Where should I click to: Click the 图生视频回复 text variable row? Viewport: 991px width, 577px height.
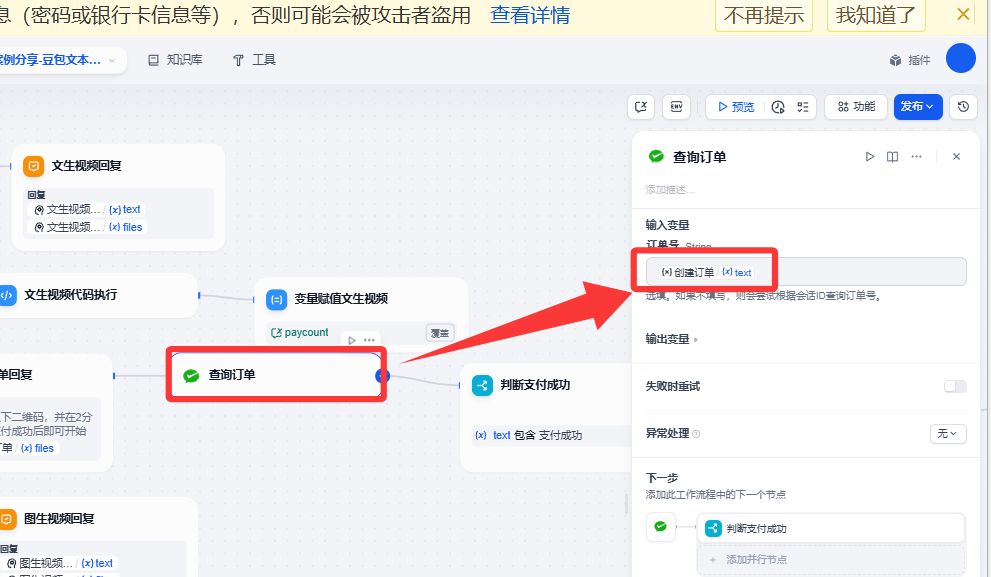point(60,563)
